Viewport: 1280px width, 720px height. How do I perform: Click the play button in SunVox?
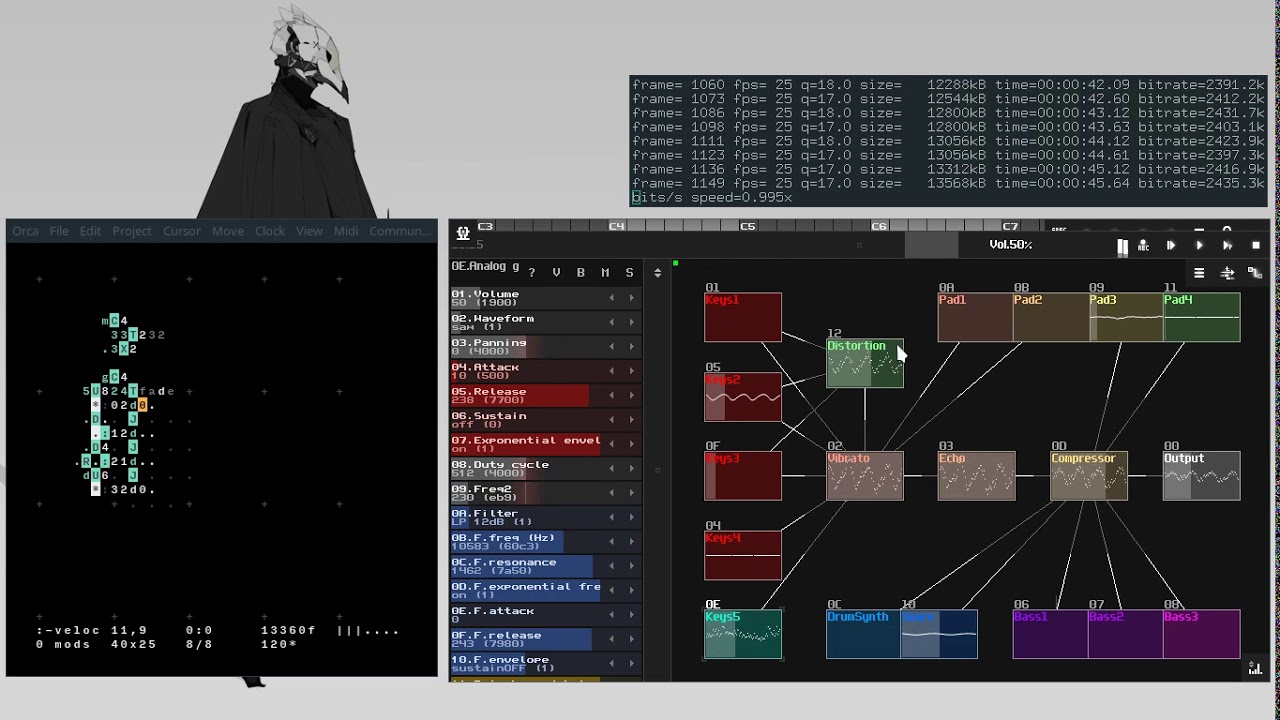point(1199,246)
